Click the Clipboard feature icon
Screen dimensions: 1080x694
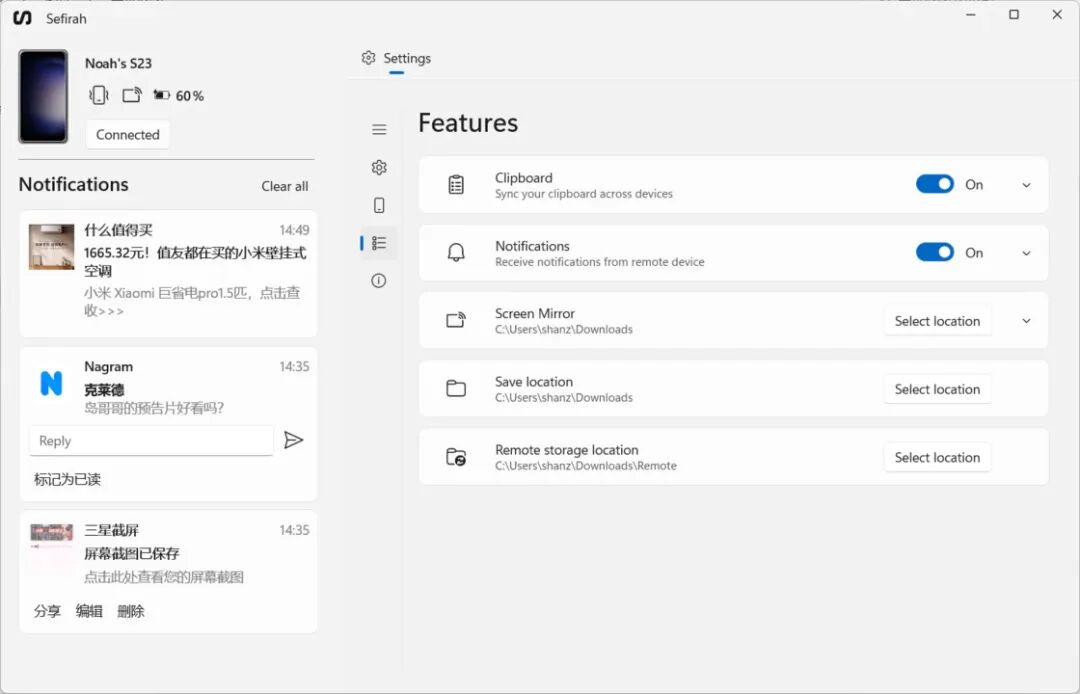pyautogui.click(x=456, y=185)
